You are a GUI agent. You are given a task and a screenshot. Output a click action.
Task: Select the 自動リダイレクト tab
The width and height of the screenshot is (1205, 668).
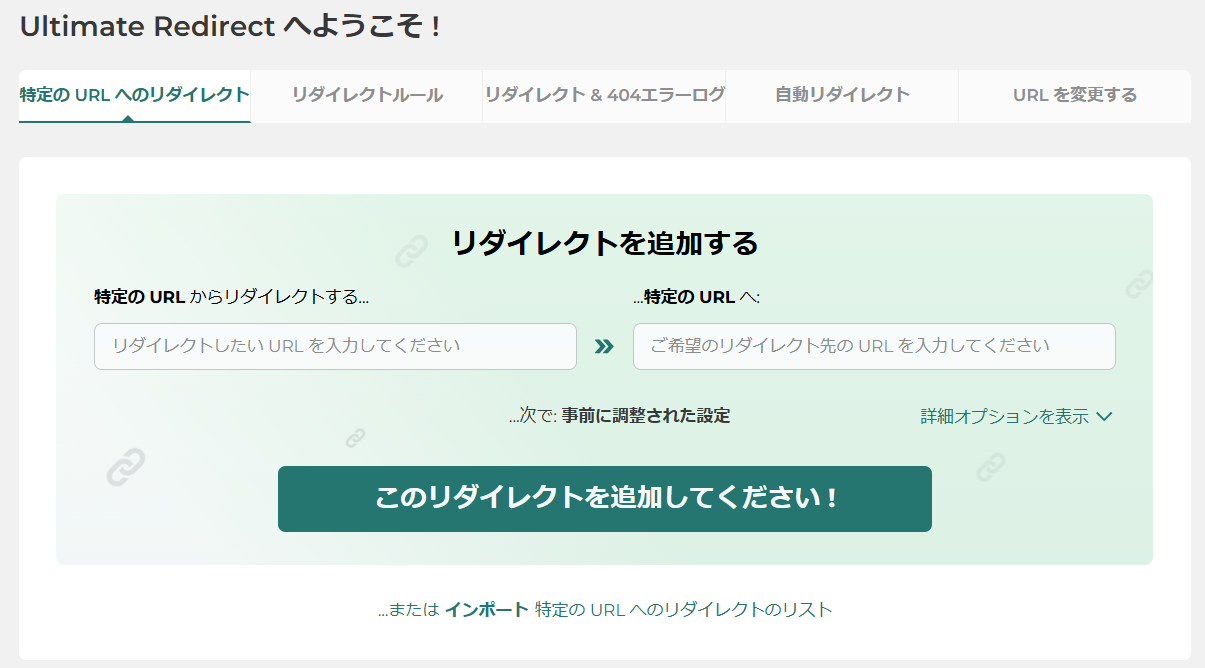coord(842,96)
